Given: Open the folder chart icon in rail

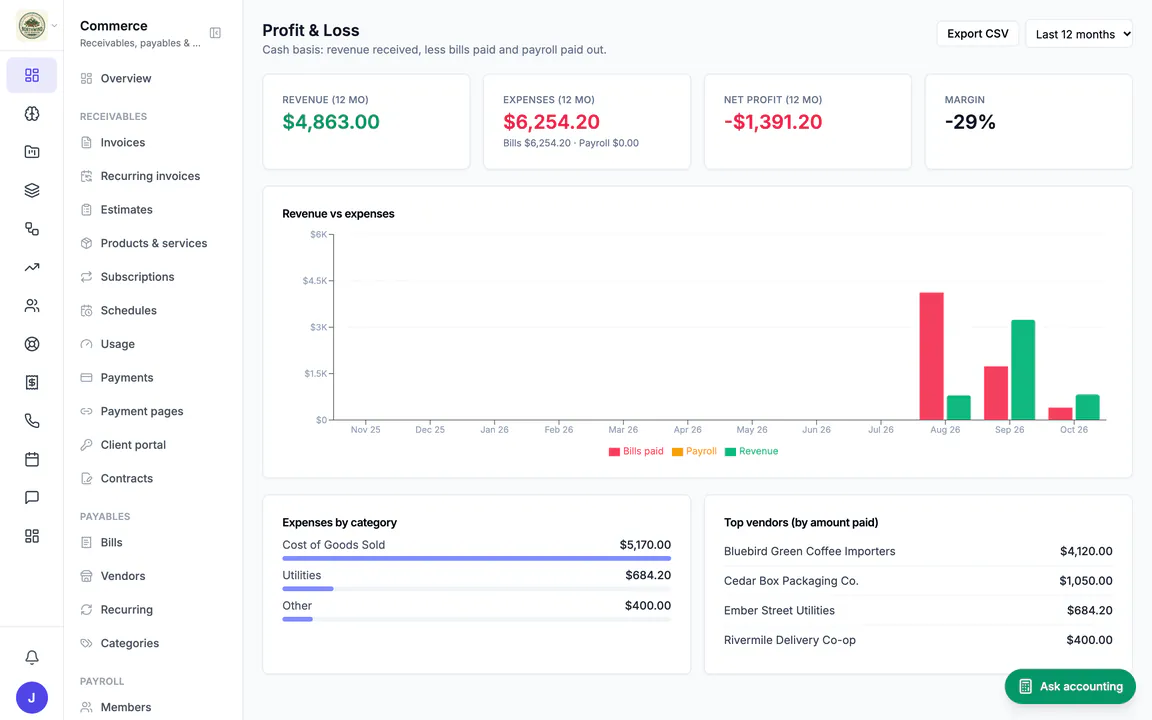Looking at the screenshot, I should click(32, 151).
